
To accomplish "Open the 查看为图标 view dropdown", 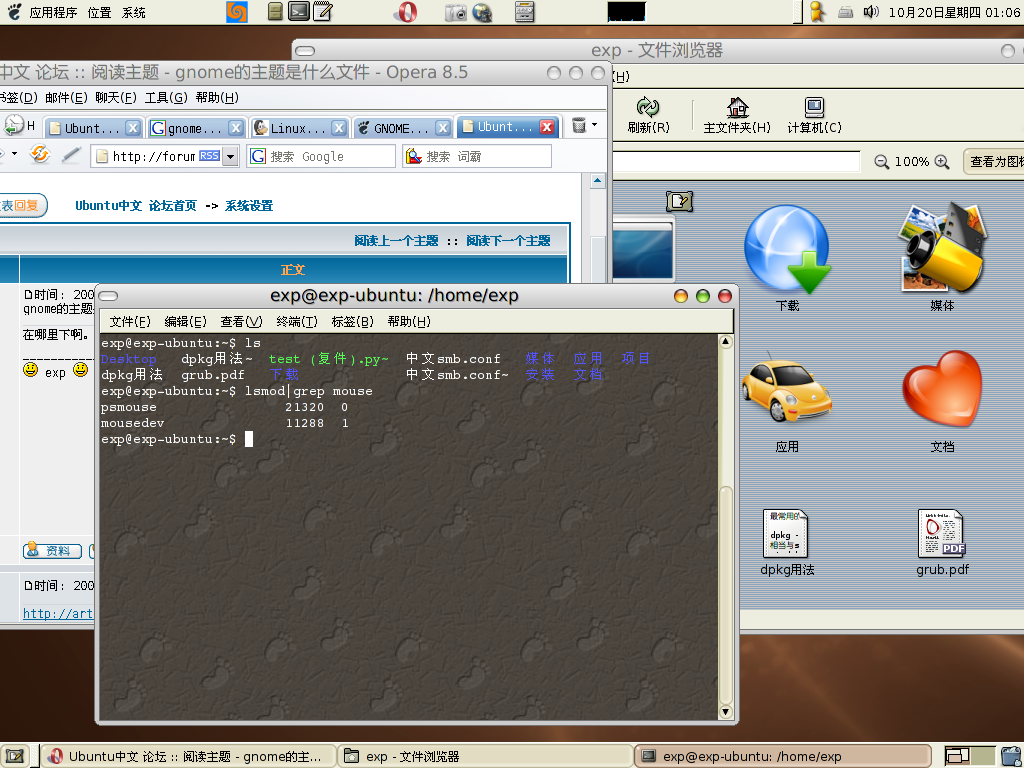I will pyautogui.click(x=994, y=161).
